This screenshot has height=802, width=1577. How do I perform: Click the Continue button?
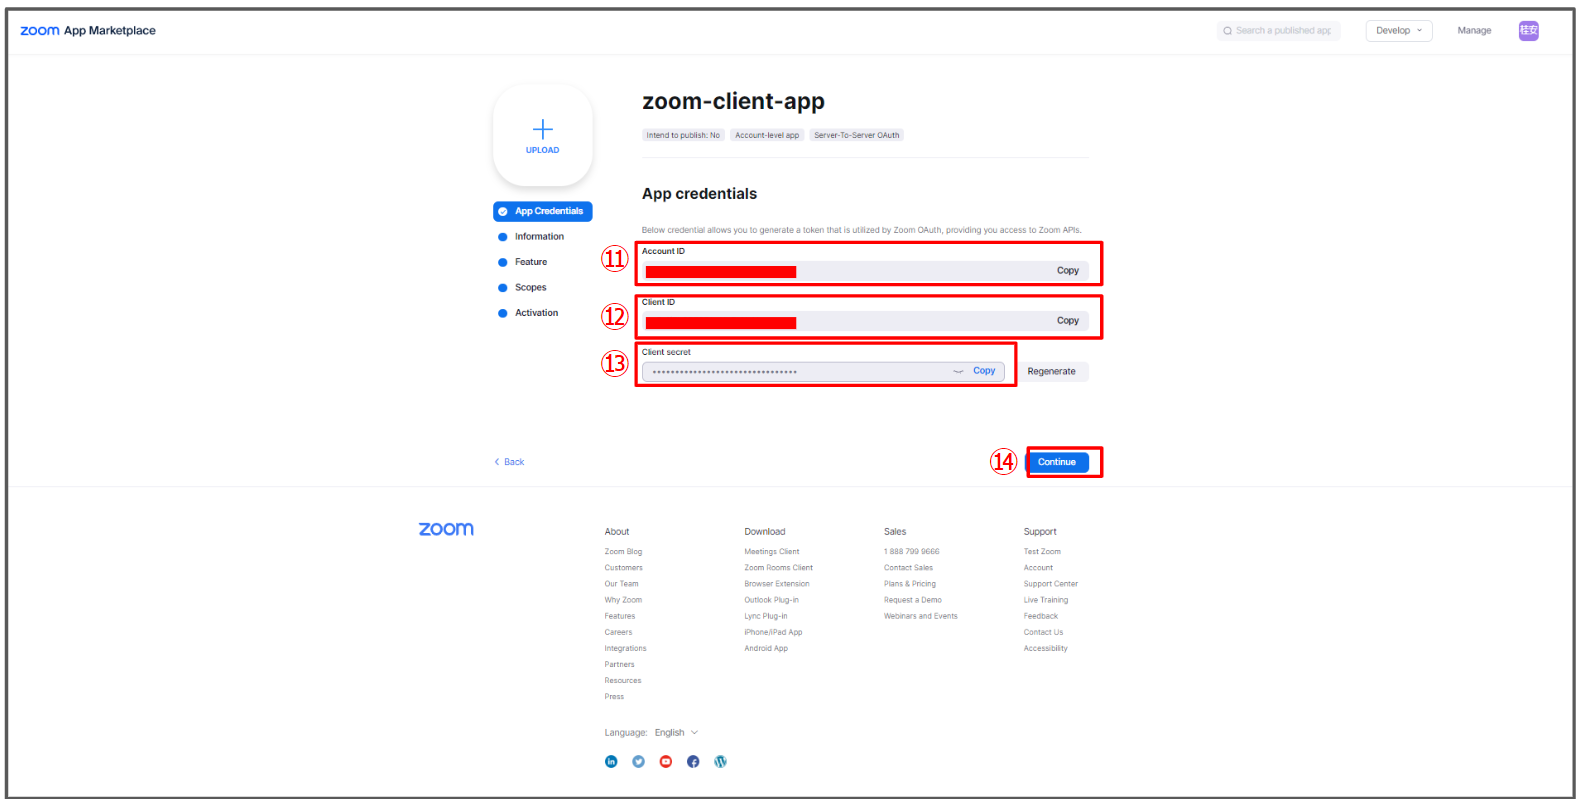[1057, 462]
